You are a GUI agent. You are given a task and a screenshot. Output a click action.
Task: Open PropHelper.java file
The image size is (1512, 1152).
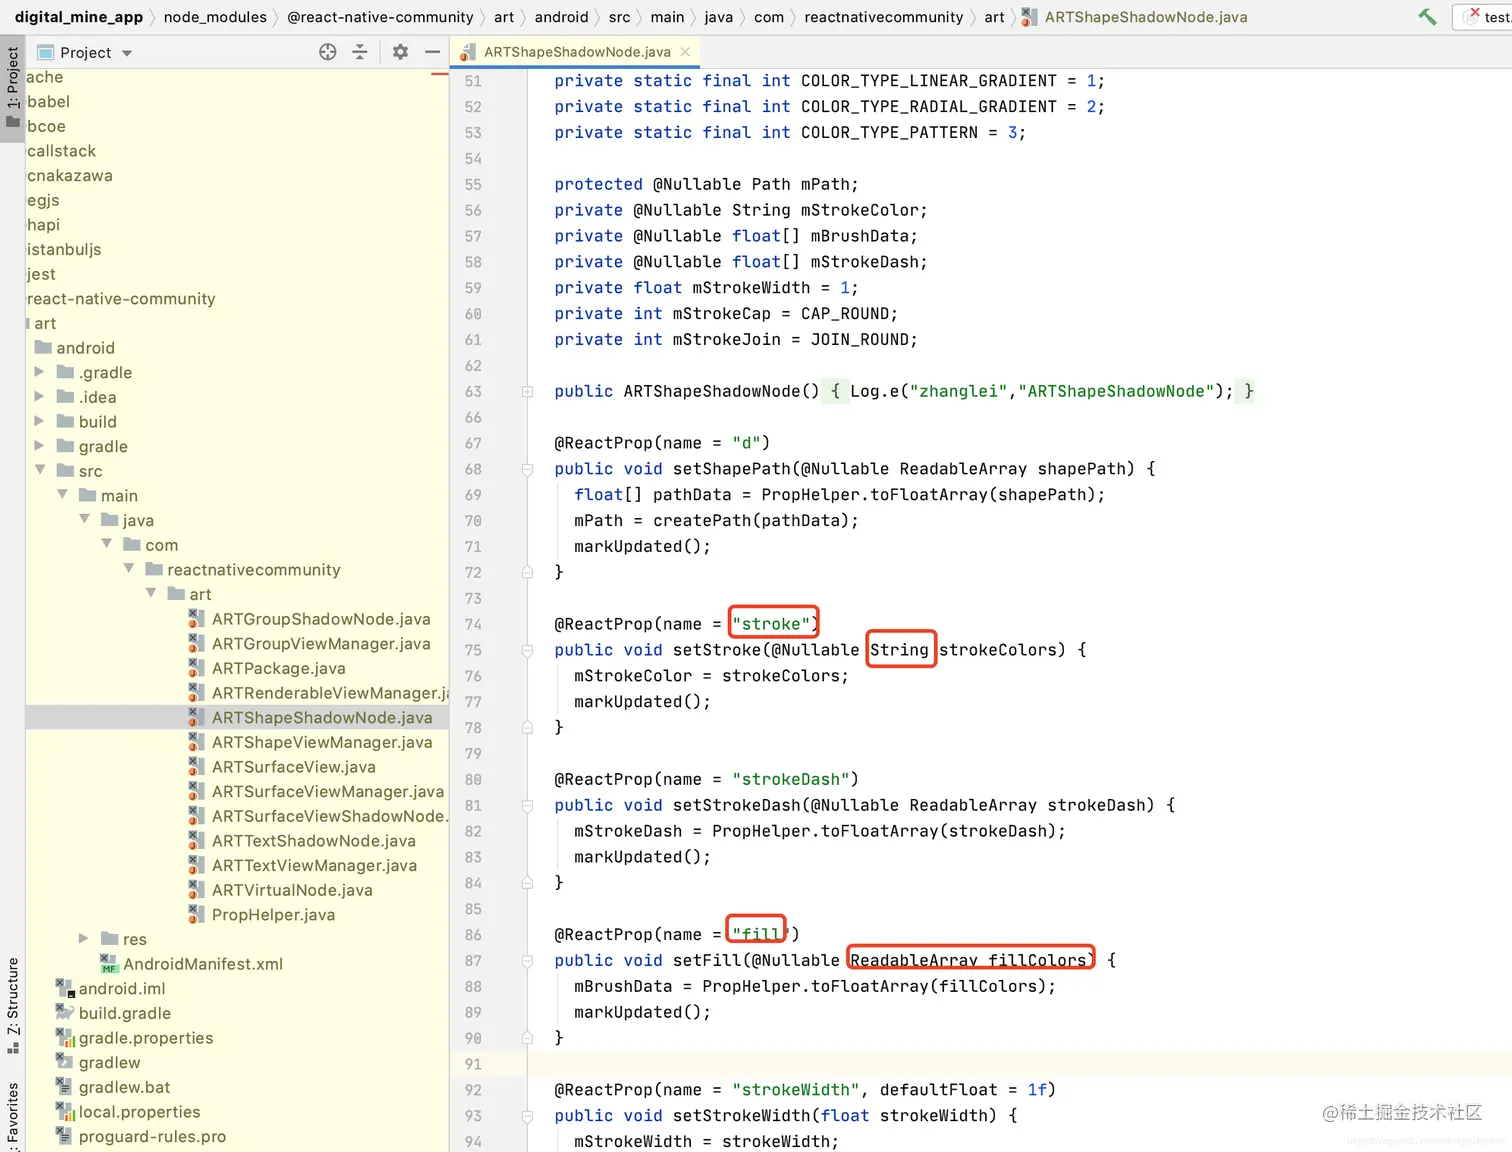[273, 915]
